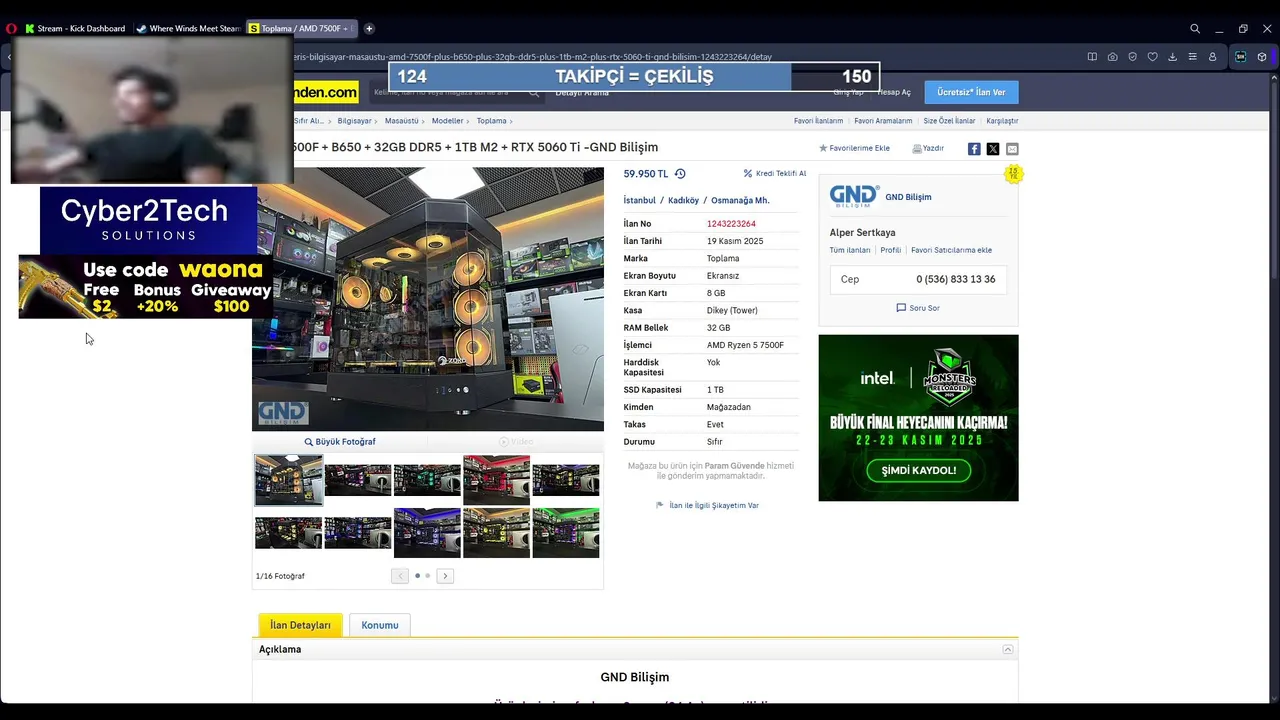Screen dimensions: 1280x720
Task: Share listing on Facebook
Action: tap(974, 149)
